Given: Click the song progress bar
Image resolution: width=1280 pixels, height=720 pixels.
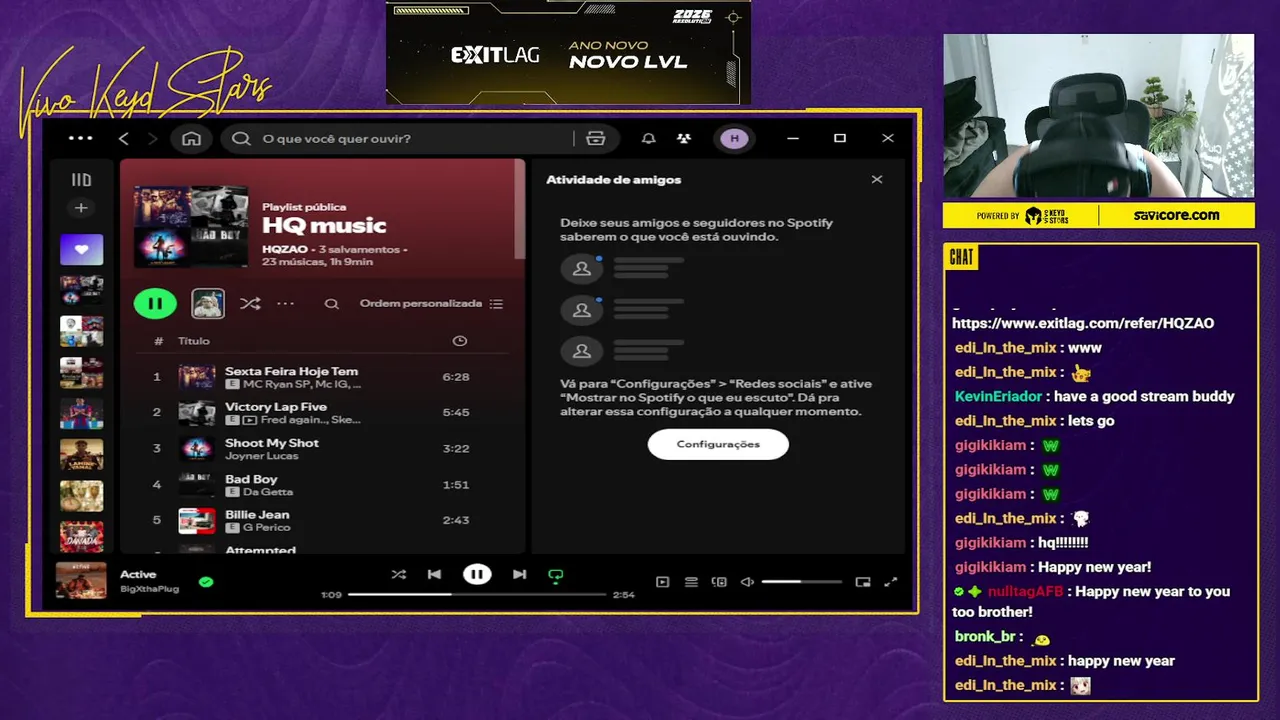Looking at the screenshot, I should pyautogui.click(x=477, y=594).
